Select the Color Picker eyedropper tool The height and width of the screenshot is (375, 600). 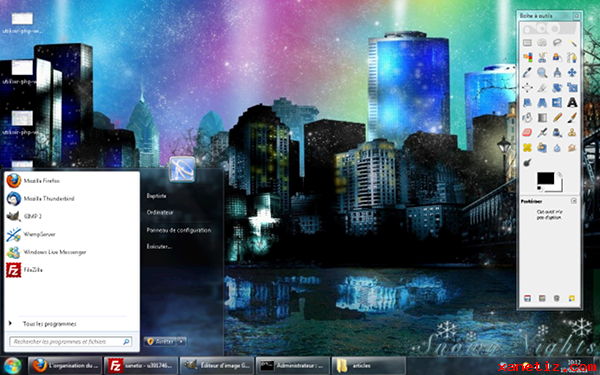(x=527, y=72)
